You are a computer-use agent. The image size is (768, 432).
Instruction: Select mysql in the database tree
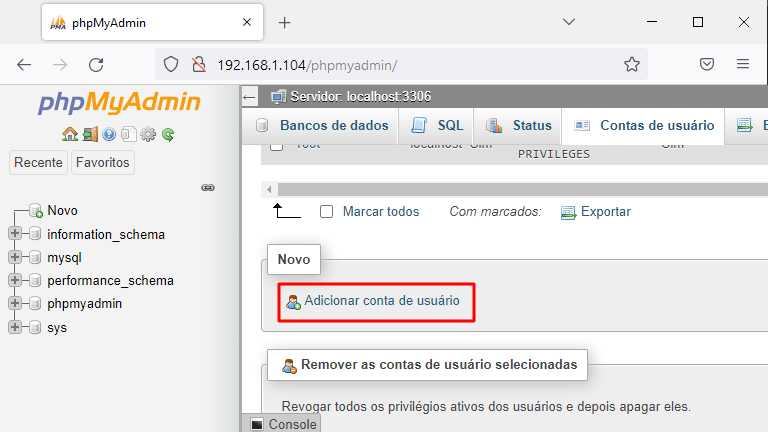(64, 258)
